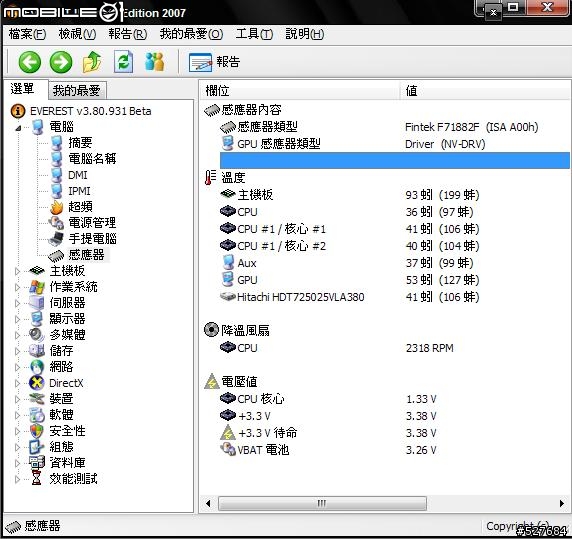The height and width of the screenshot is (539, 572).
Task: Click the green Back arrow toolbar icon
Action: pos(30,62)
